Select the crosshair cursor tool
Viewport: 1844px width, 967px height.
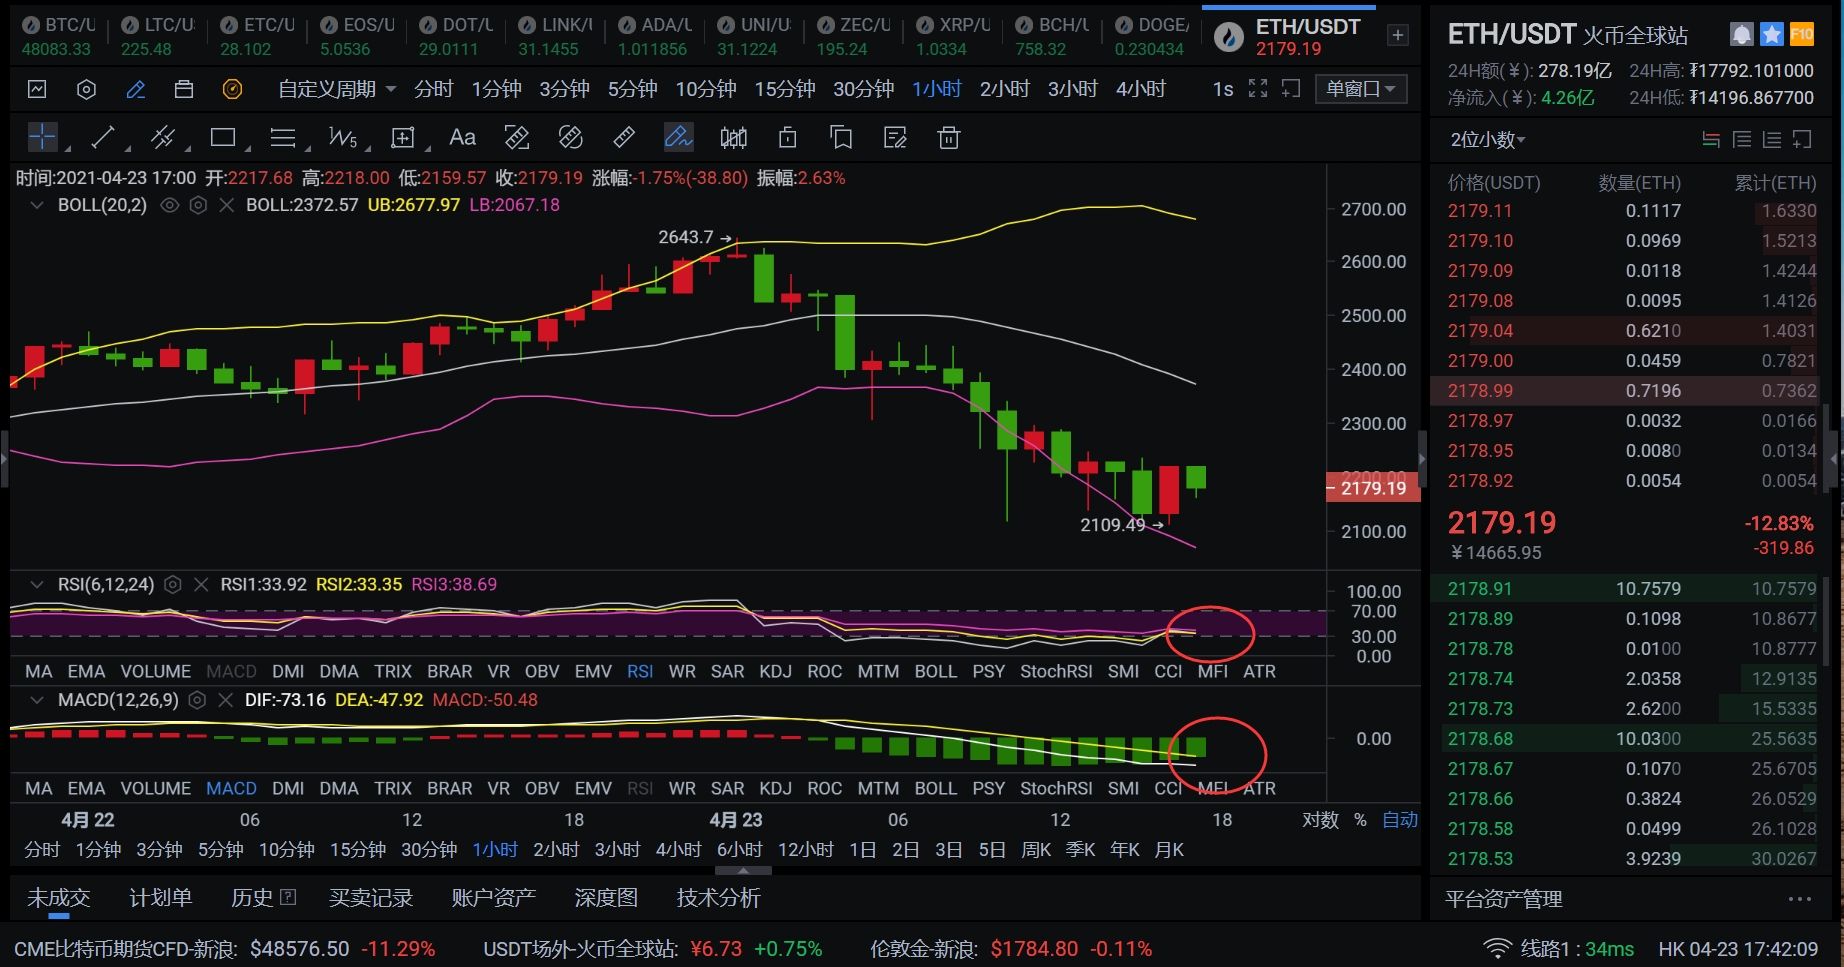tap(42, 137)
